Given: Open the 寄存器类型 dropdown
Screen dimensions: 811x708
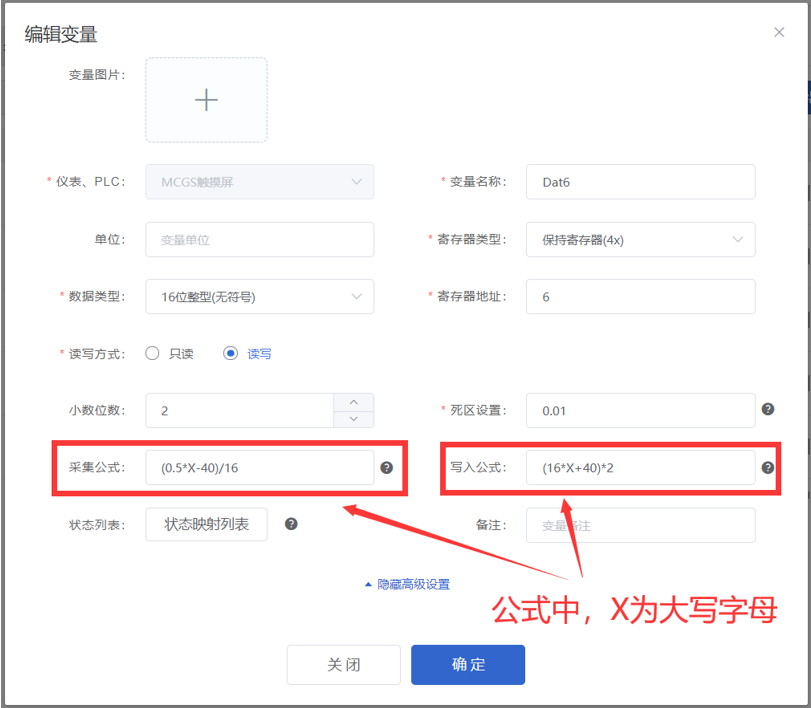Looking at the screenshot, I should (x=640, y=239).
